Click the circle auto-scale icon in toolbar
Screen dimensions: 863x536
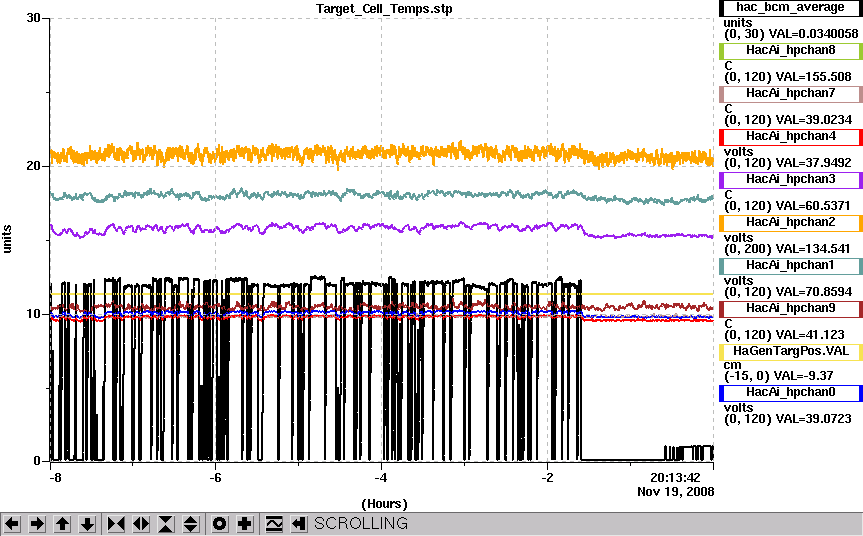pyautogui.click(x=219, y=523)
